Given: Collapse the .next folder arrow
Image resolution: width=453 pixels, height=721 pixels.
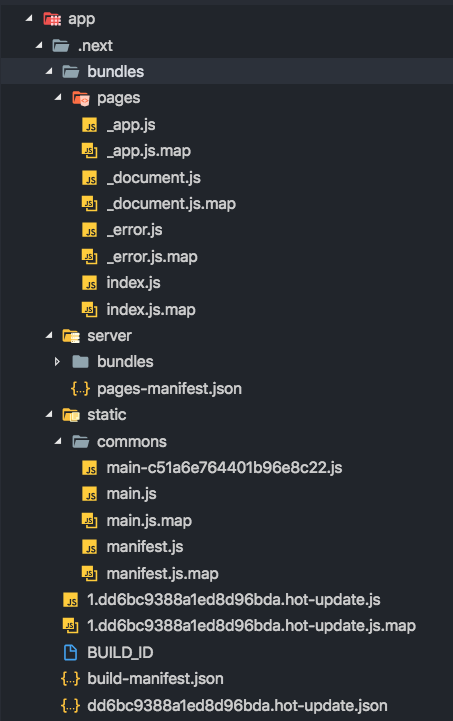Looking at the screenshot, I should [39, 45].
